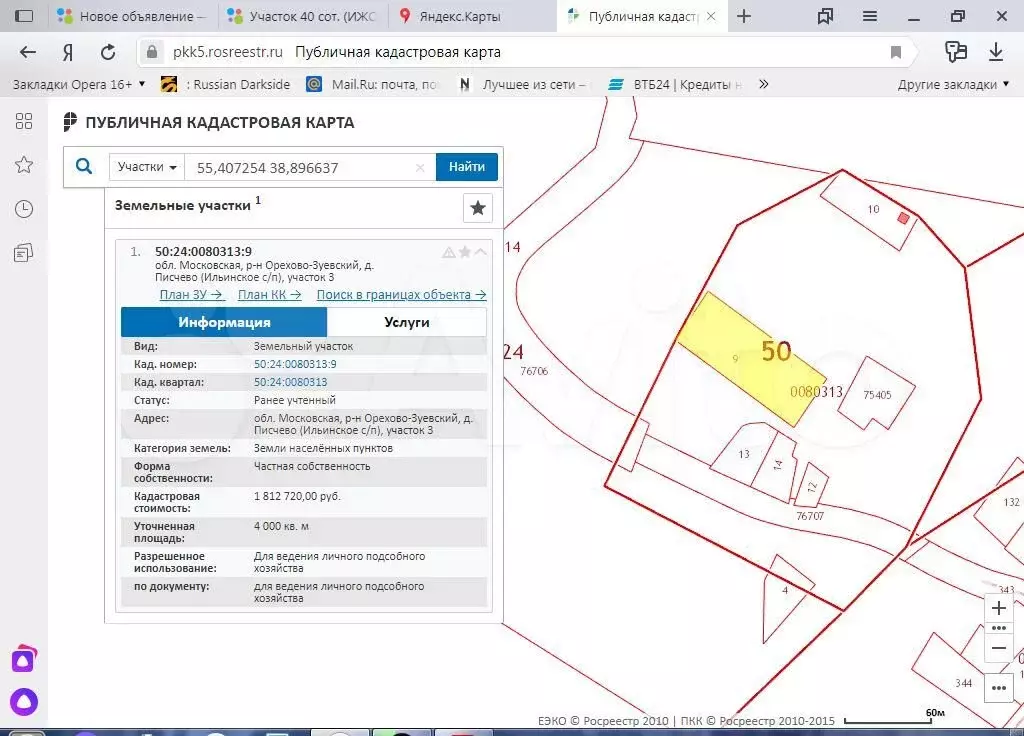The image size is (1024, 736).
Task: Open browser hamburger menu
Action: pyautogui.click(x=870, y=16)
